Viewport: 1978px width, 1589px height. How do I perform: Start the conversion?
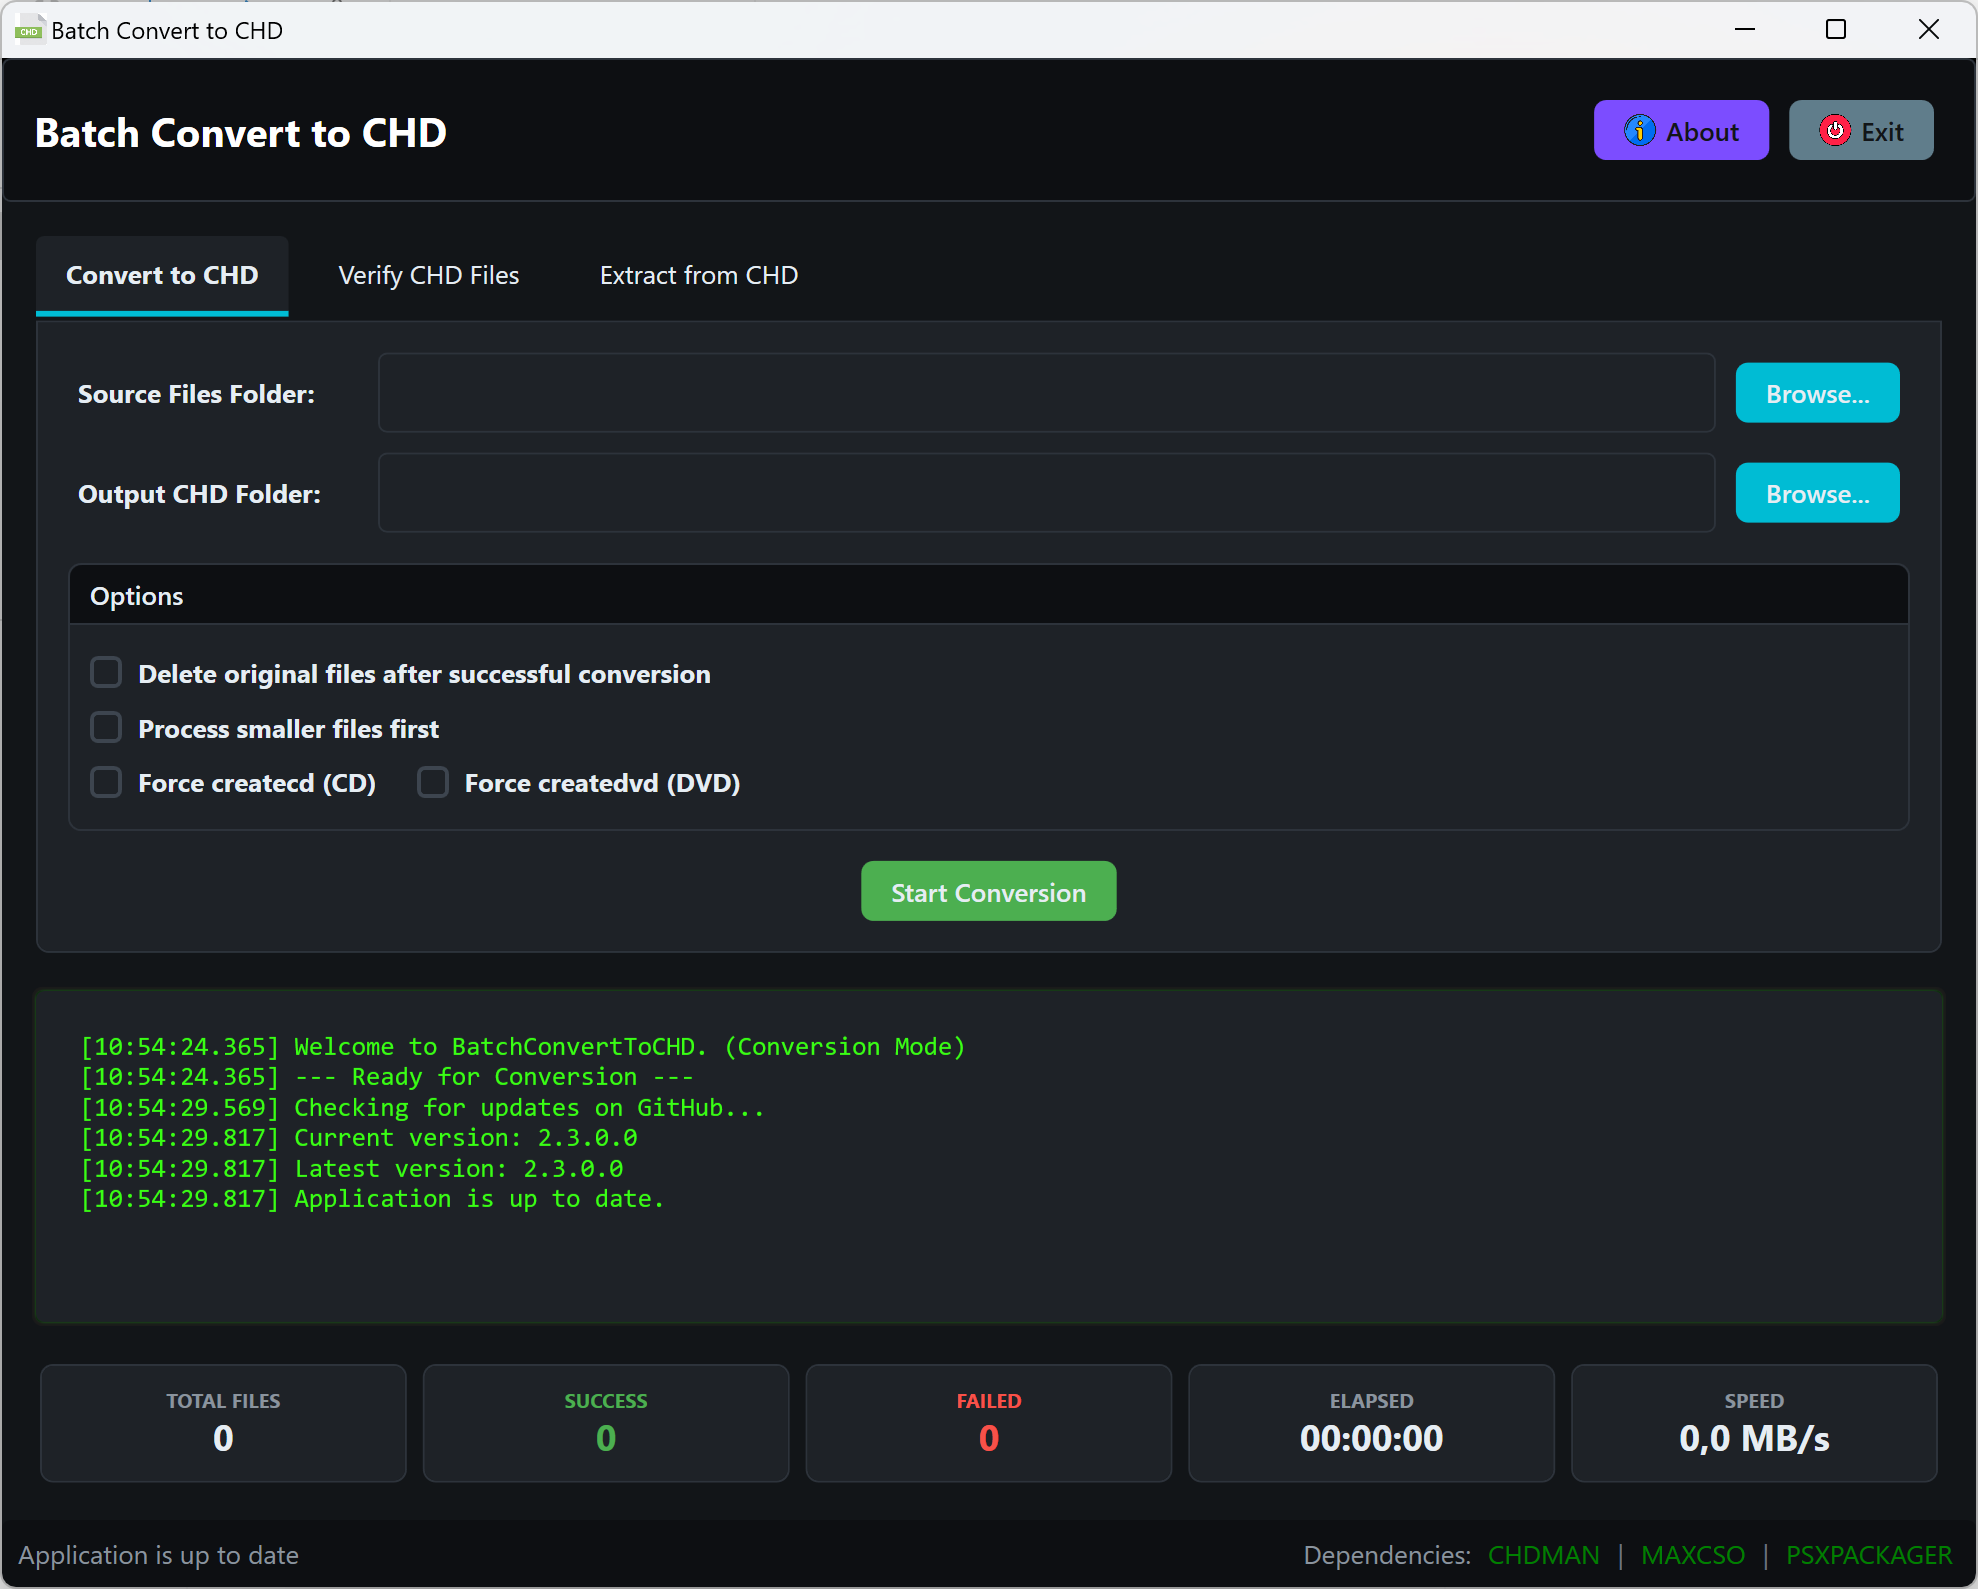[988, 891]
